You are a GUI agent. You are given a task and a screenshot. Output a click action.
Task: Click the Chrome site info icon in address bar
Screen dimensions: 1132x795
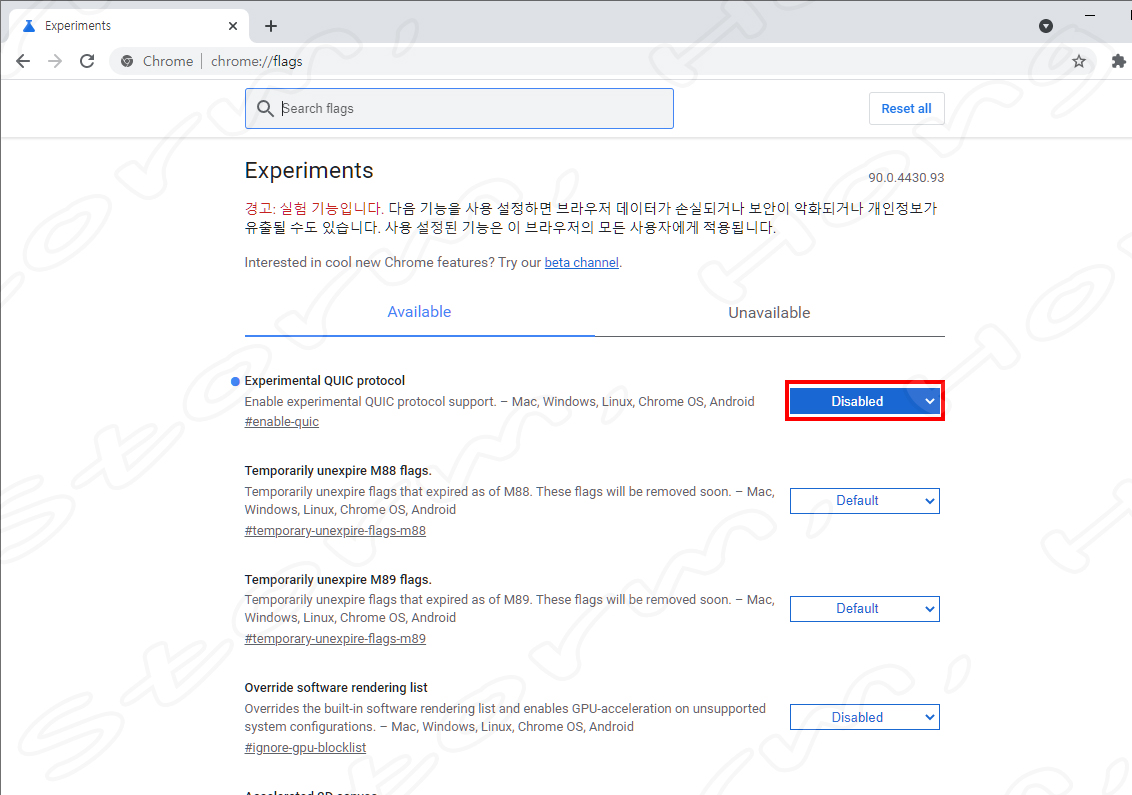point(127,61)
